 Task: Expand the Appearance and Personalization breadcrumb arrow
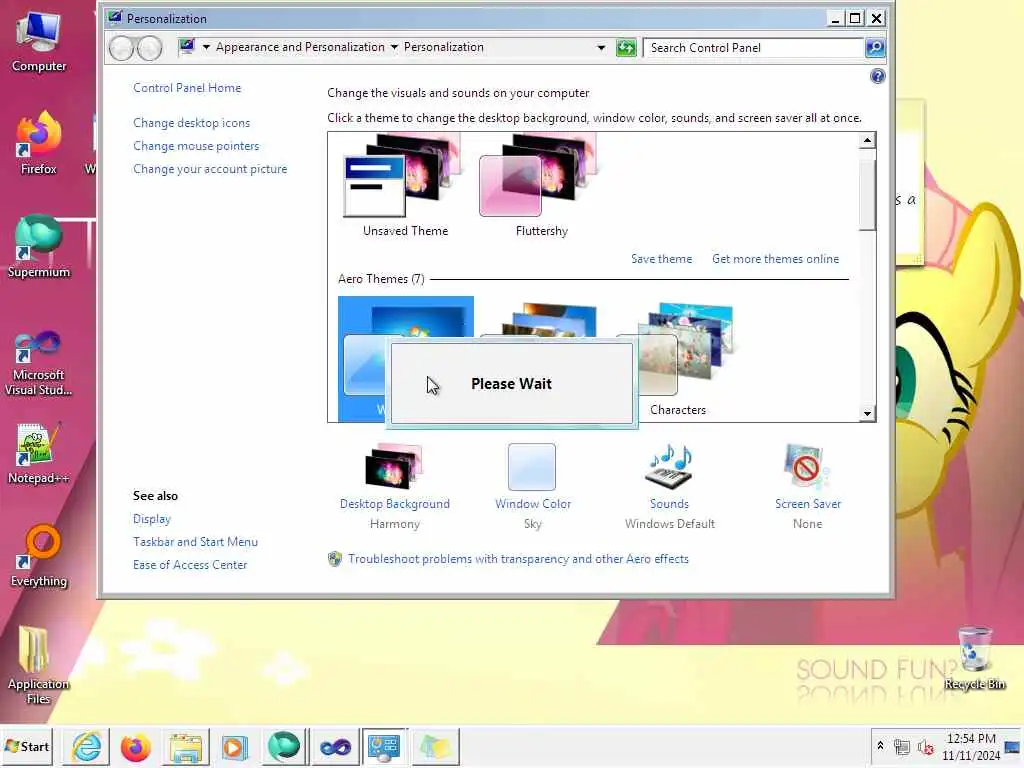pos(394,47)
